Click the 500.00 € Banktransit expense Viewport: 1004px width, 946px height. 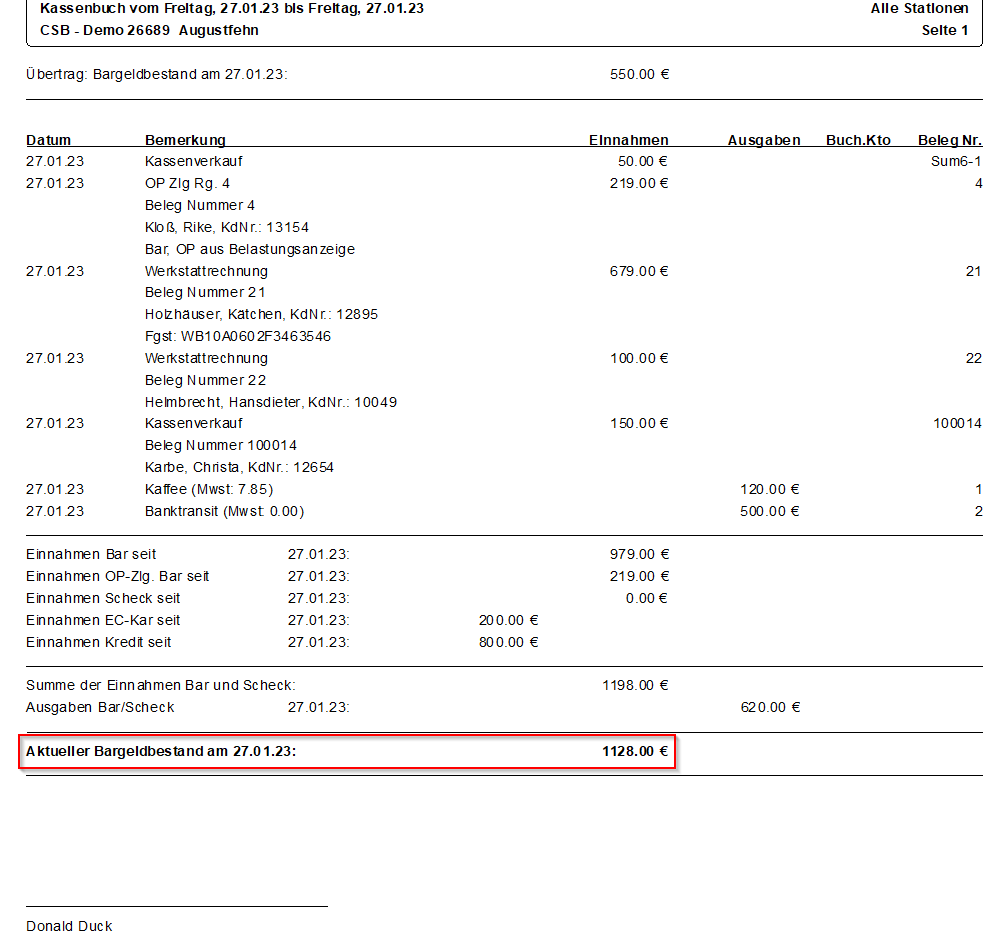770,512
